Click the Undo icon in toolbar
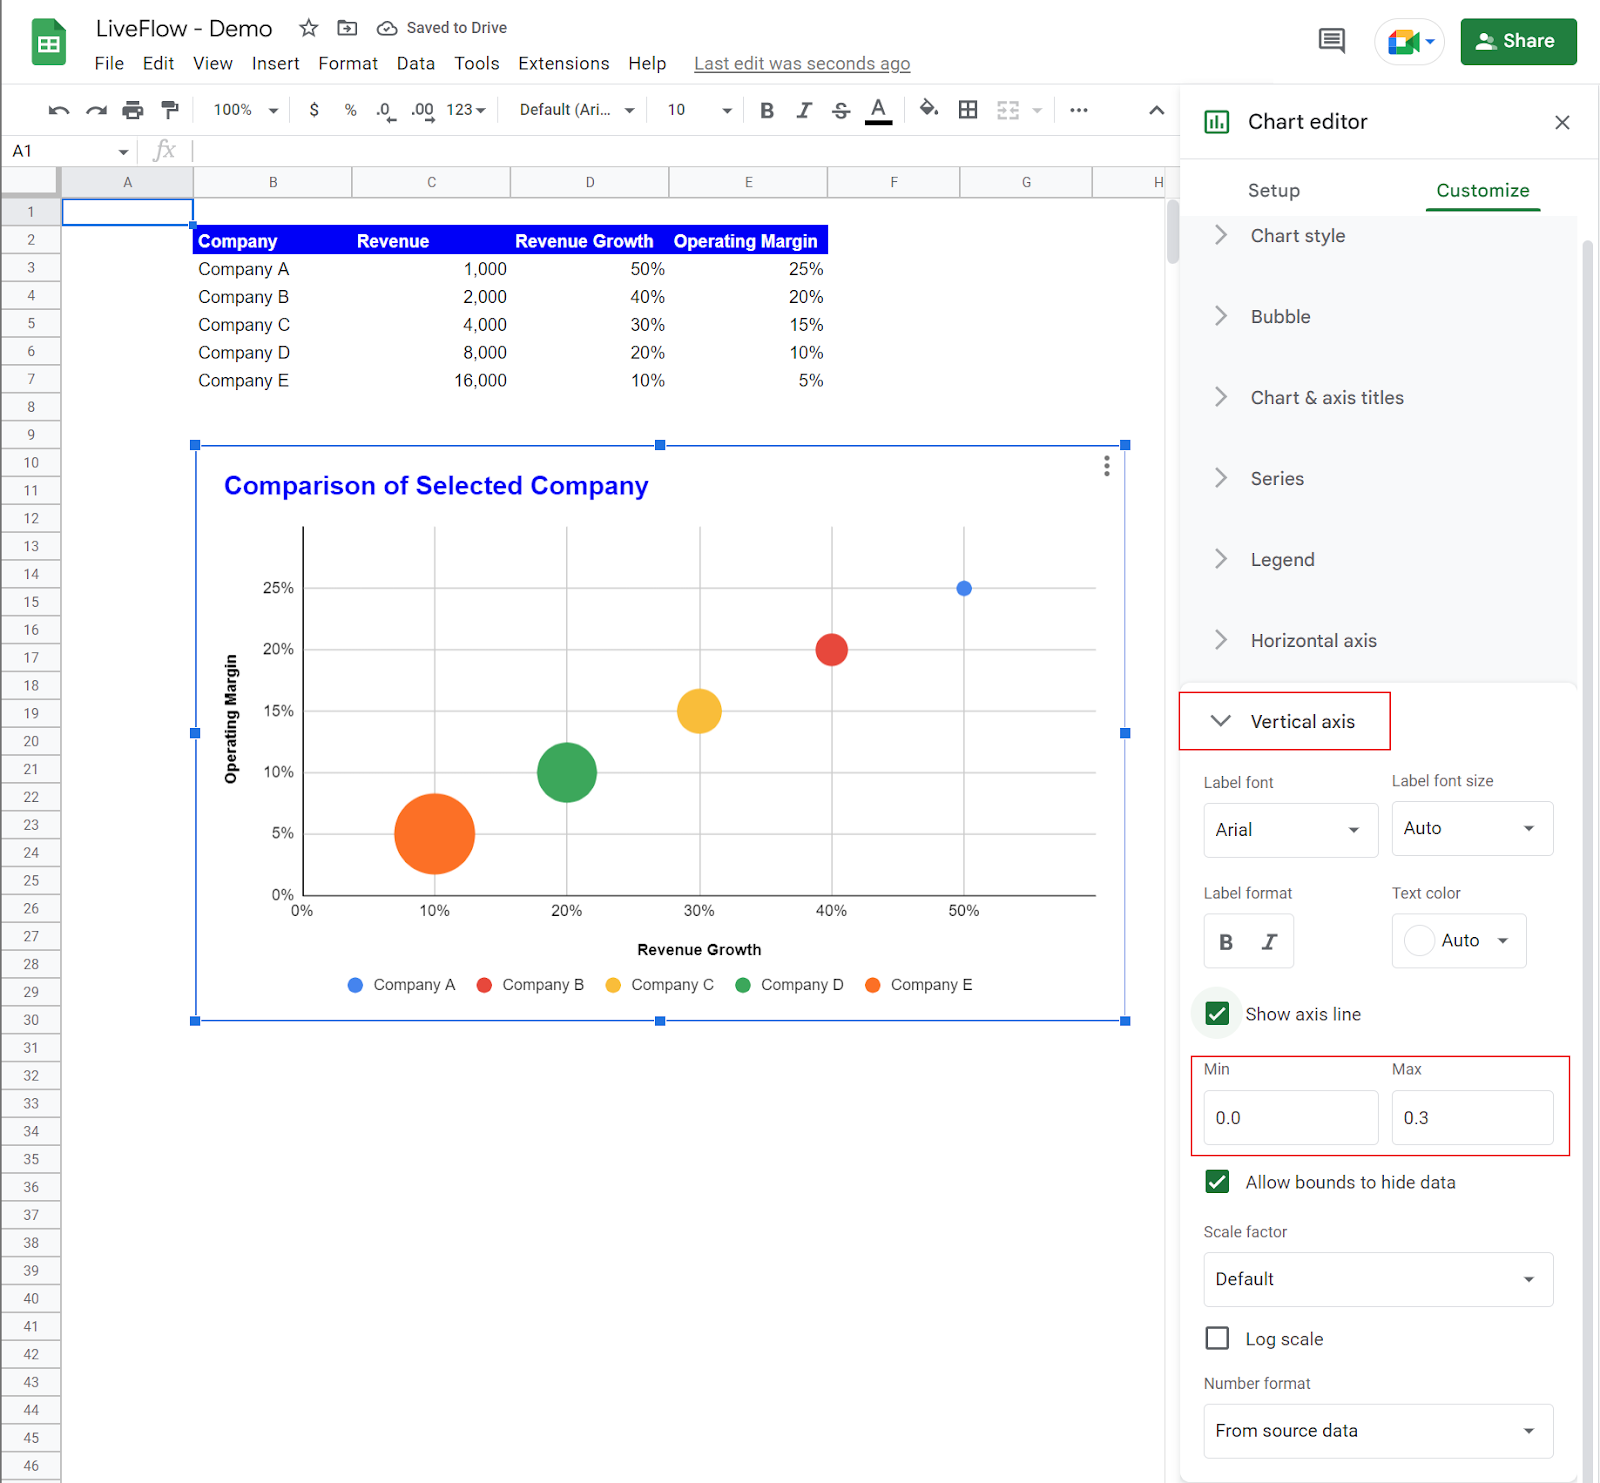 [59, 110]
